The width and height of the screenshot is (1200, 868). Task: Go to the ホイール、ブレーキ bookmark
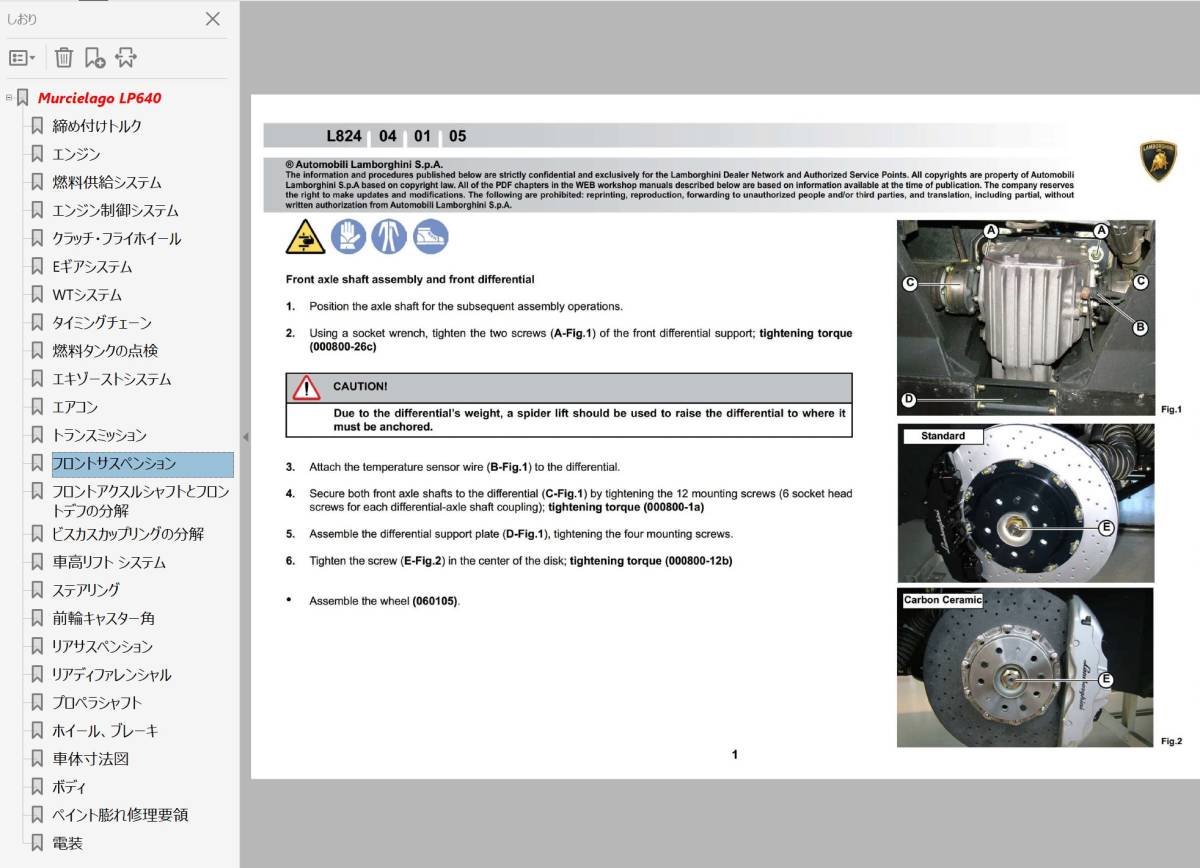click(x=105, y=730)
